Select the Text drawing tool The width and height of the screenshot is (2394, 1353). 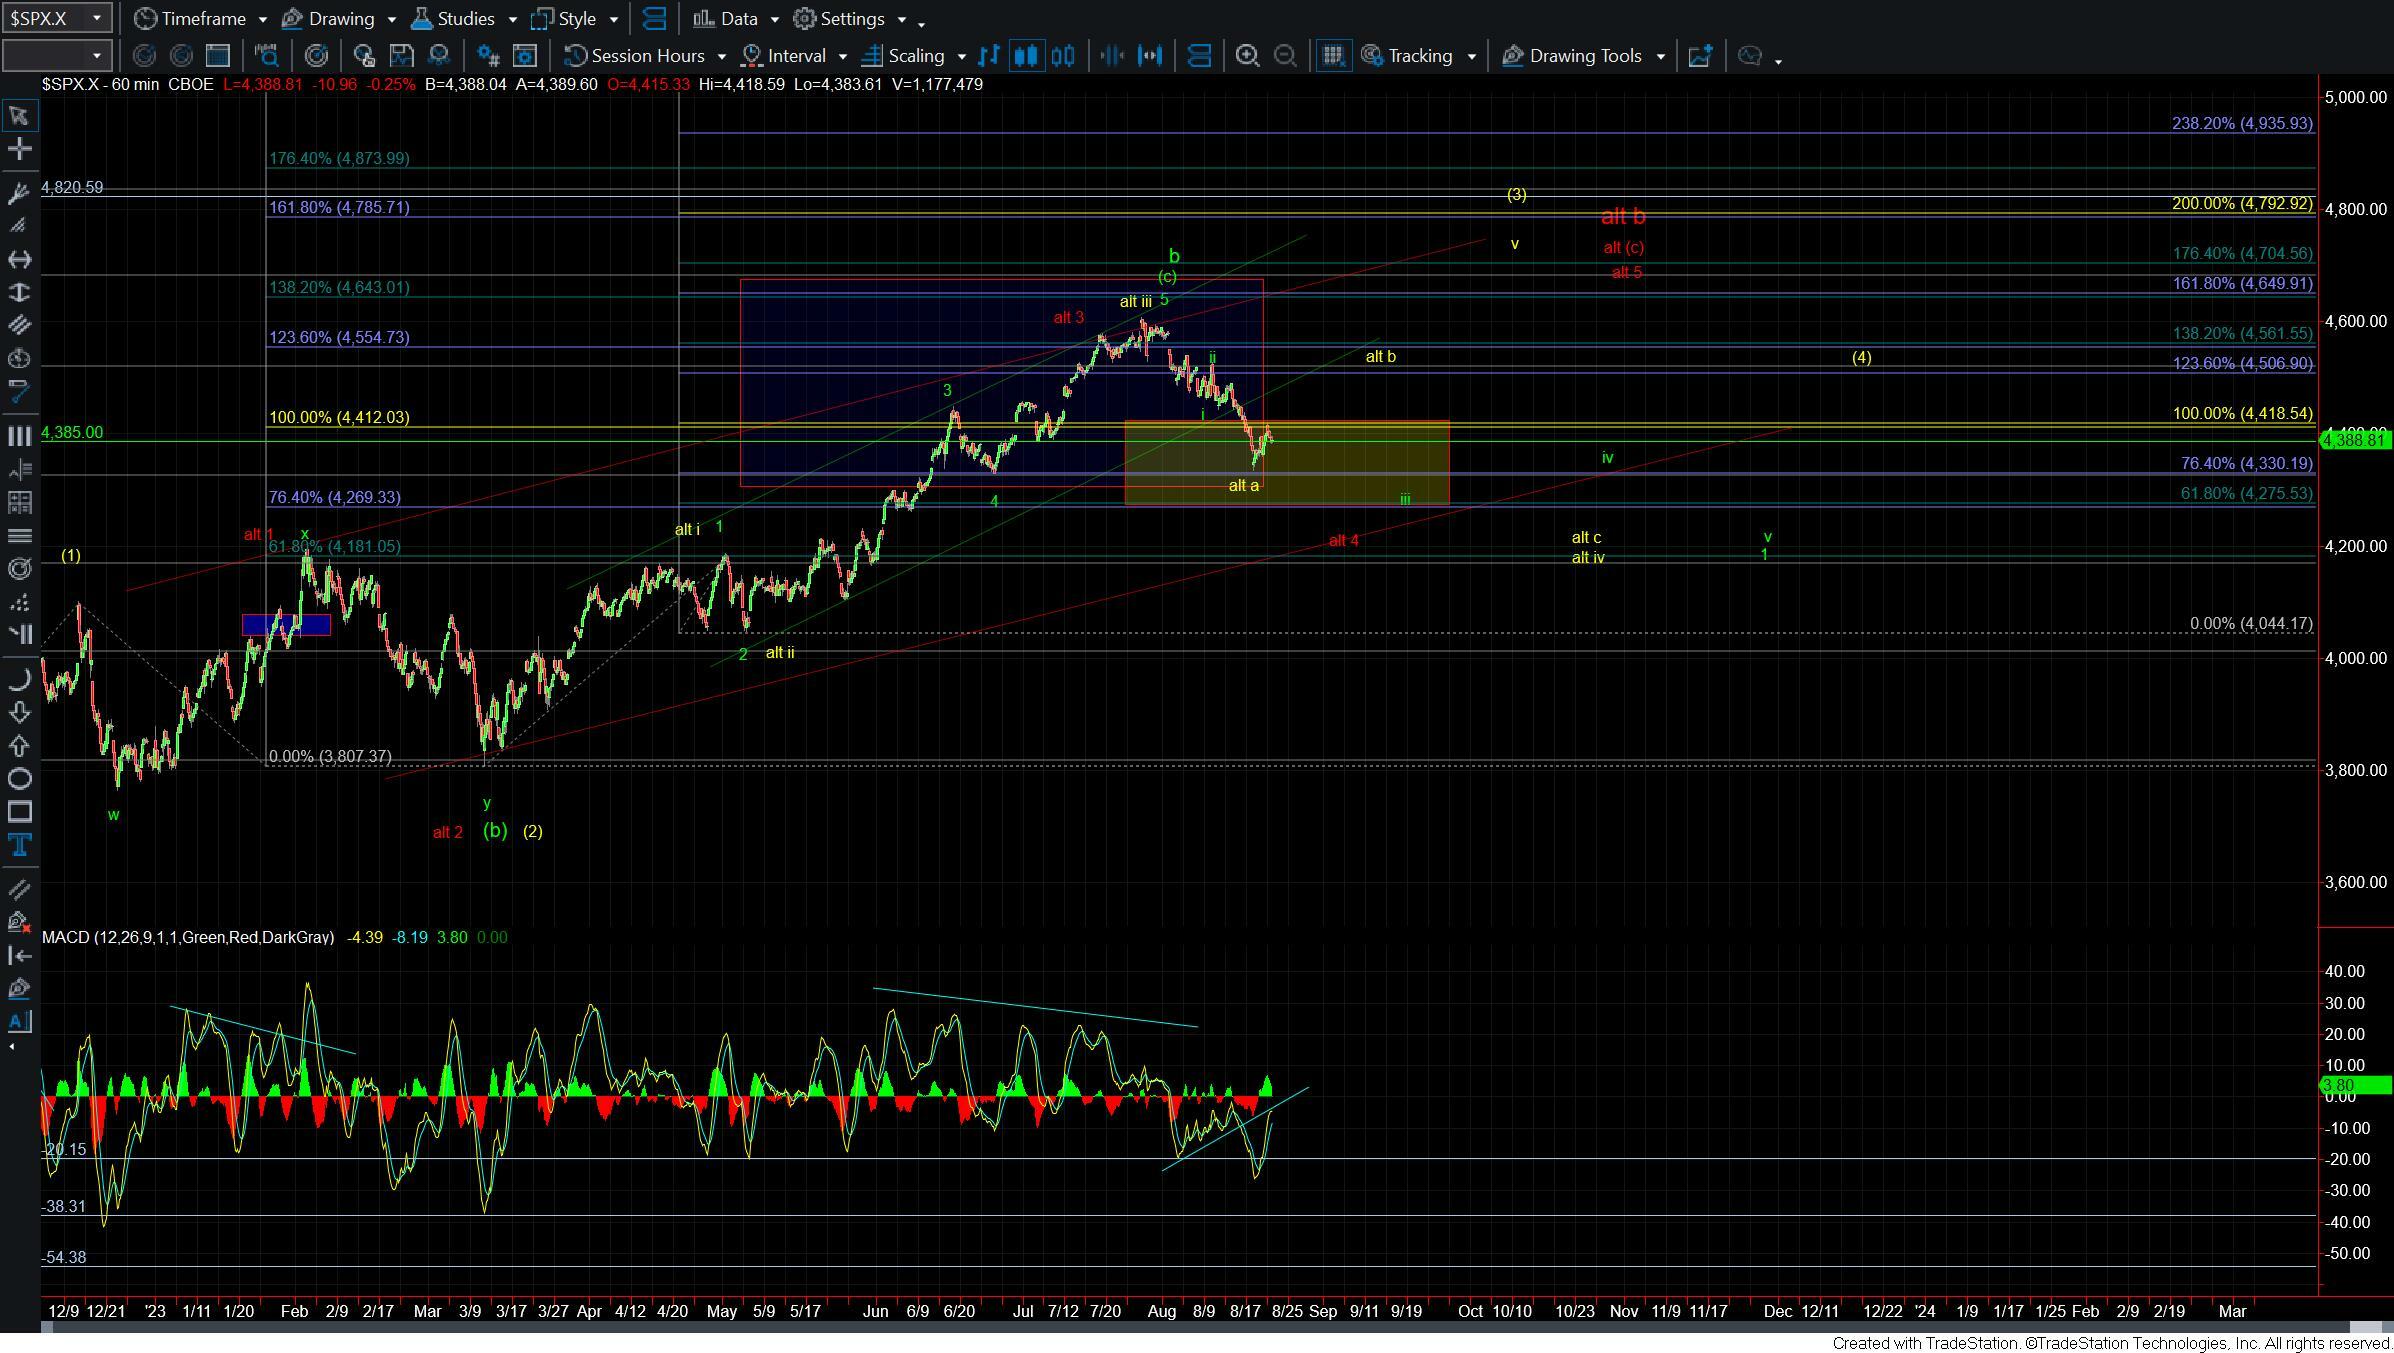click(18, 845)
